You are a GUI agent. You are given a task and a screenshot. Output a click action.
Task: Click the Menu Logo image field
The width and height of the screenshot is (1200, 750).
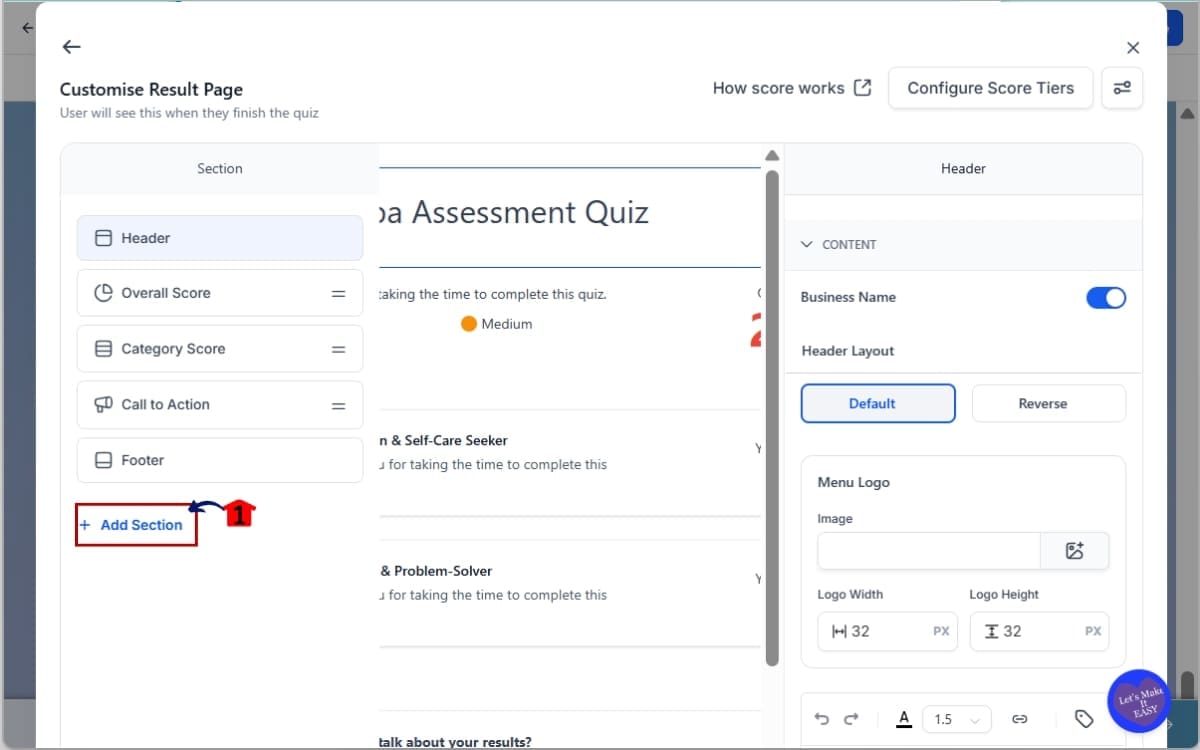point(929,551)
